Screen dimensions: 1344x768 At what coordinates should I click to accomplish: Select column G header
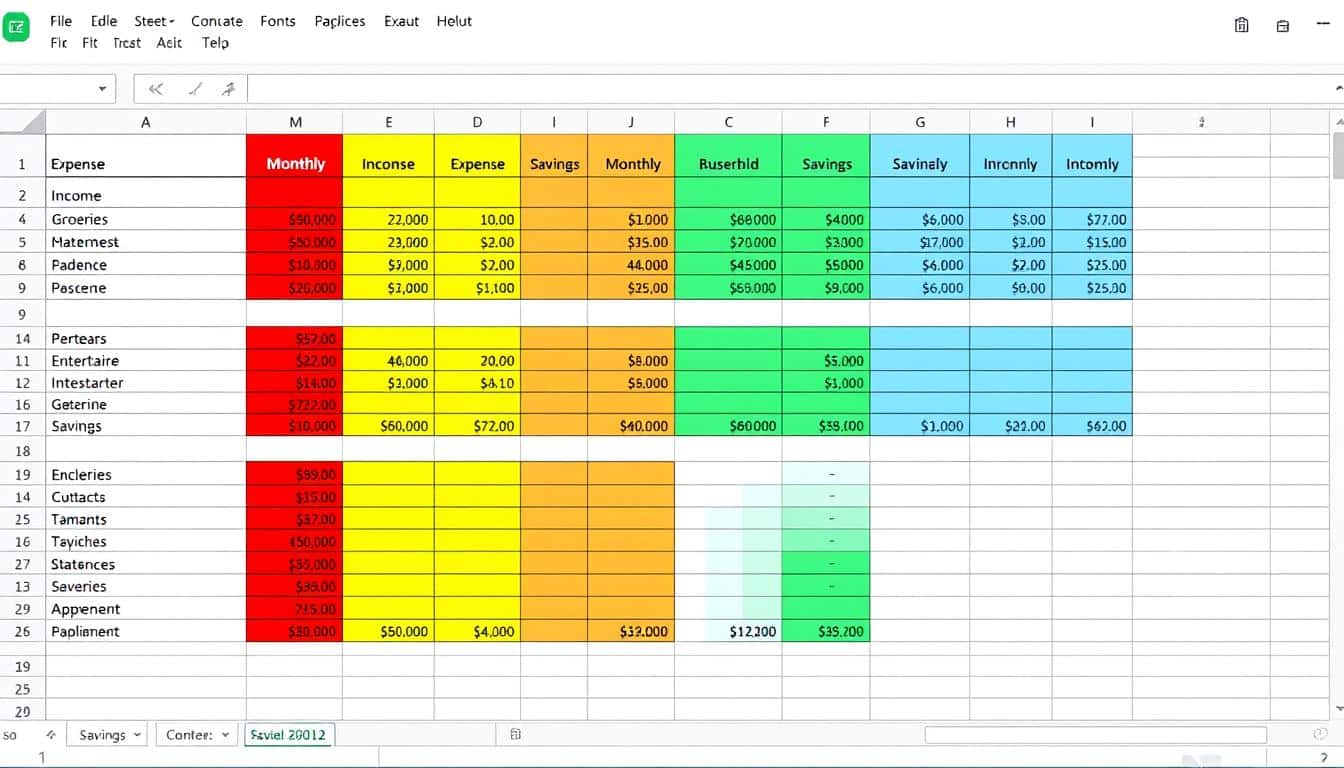[920, 122]
